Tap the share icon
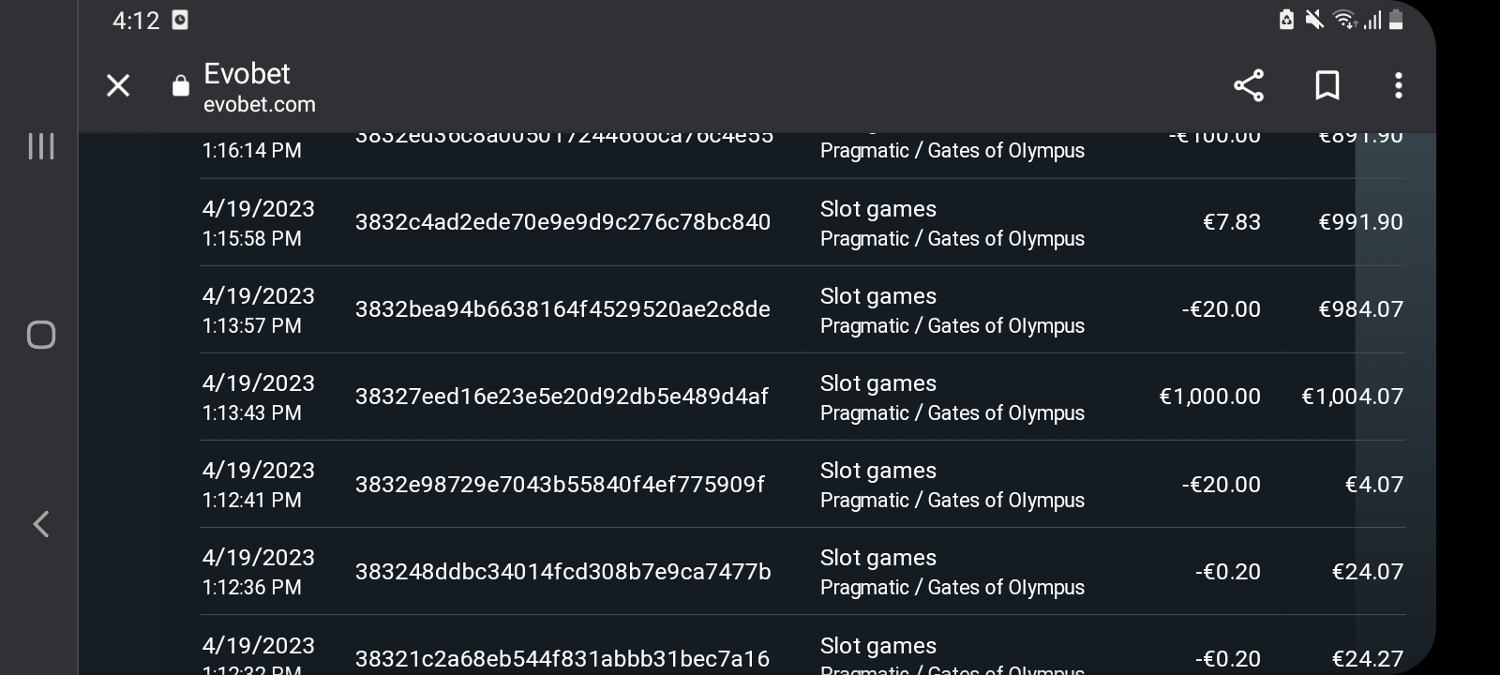Image resolution: width=1500 pixels, height=675 pixels. pyautogui.click(x=1248, y=86)
